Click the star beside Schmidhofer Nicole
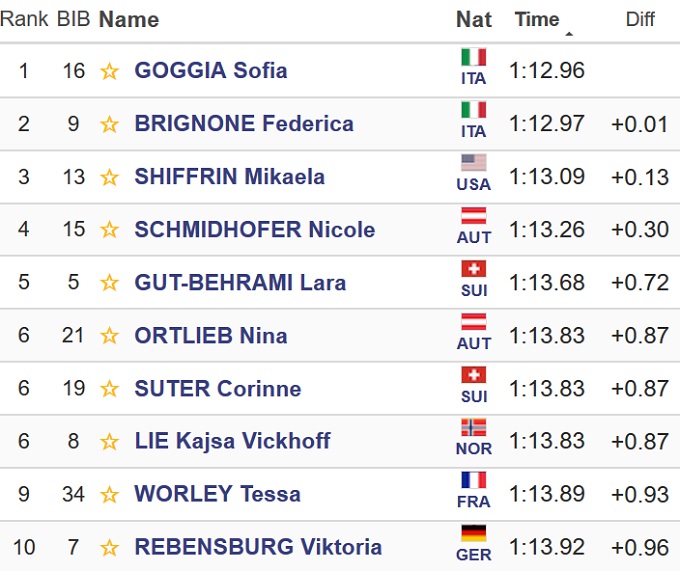This screenshot has width=680, height=571. [x=109, y=230]
